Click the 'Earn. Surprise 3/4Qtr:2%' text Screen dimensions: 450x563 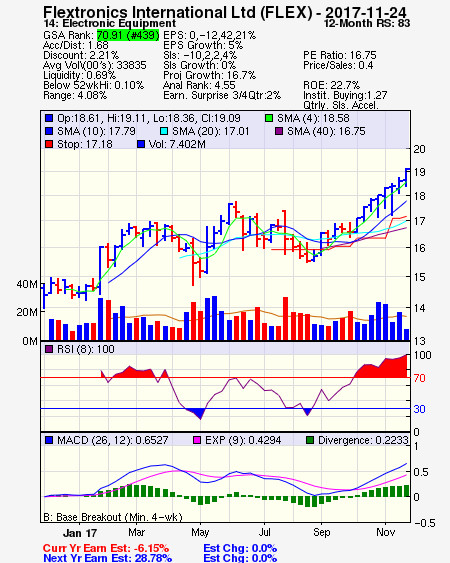pos(222,96)
